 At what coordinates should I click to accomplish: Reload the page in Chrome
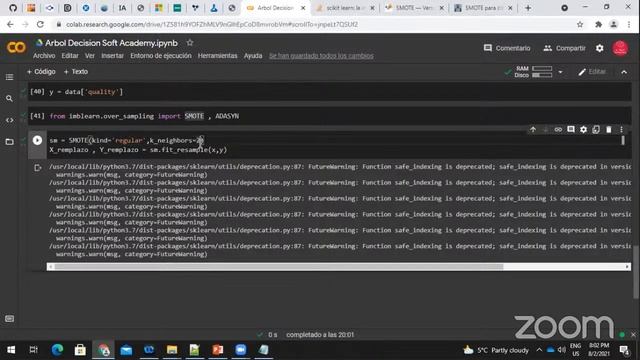click(x=40, y=24)
